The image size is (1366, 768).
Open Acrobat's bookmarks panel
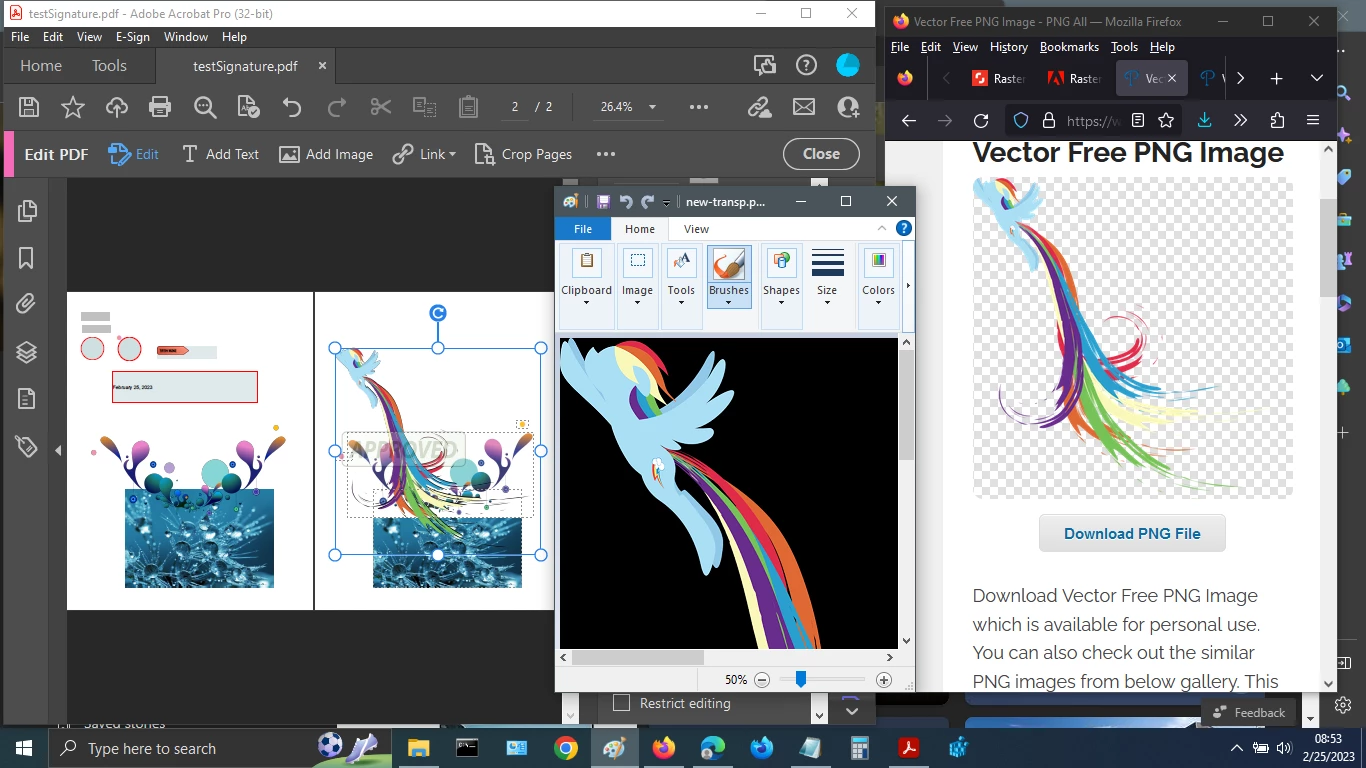27,258
